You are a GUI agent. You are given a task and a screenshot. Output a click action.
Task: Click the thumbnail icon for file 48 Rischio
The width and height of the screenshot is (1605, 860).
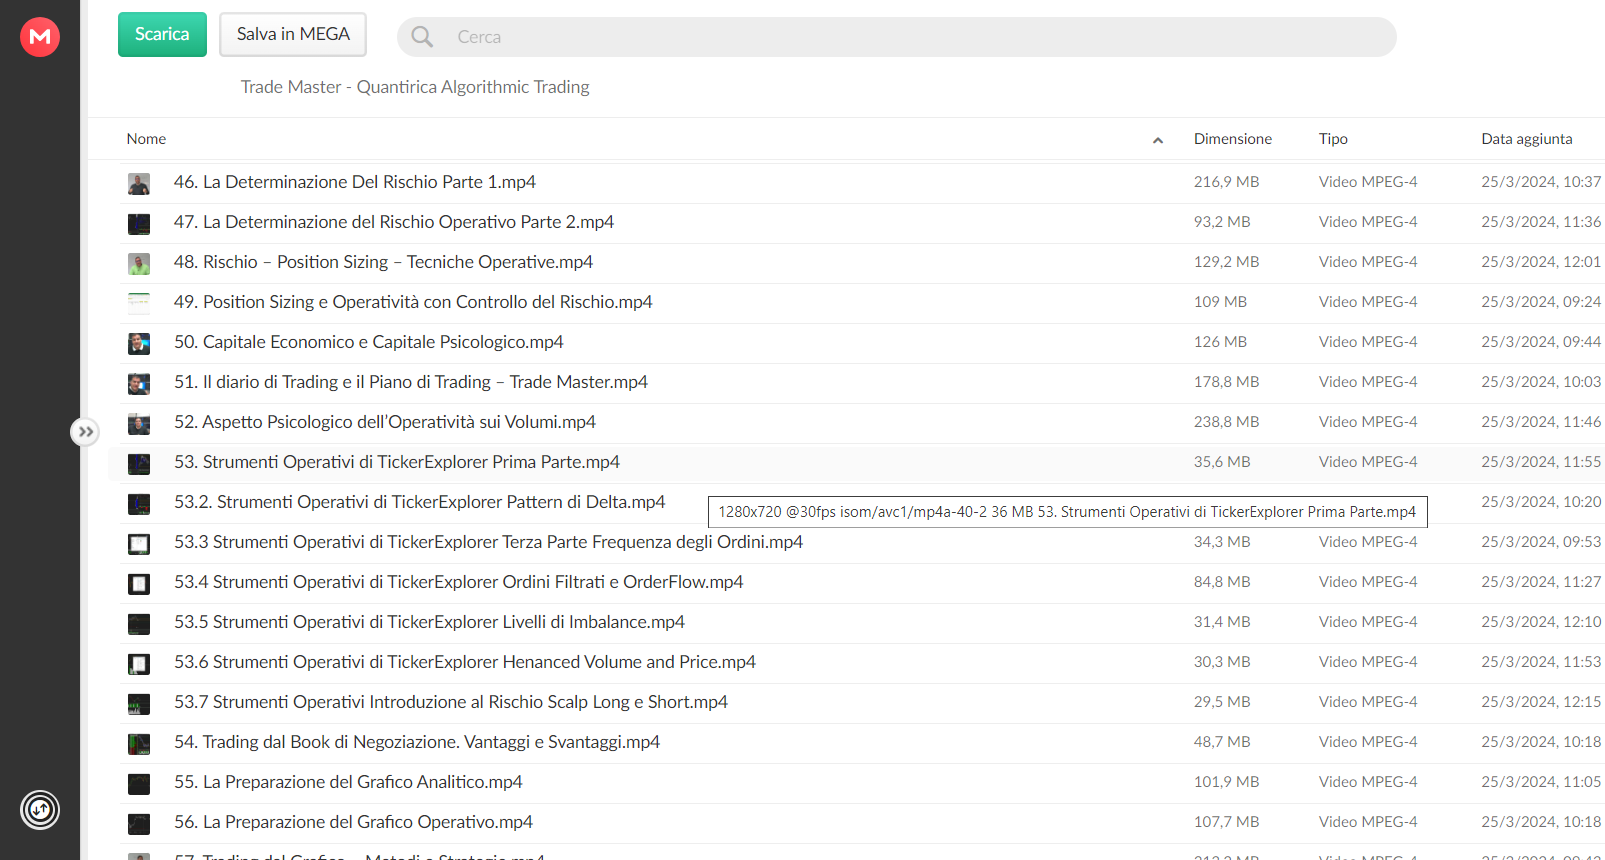tap(139, 263)
